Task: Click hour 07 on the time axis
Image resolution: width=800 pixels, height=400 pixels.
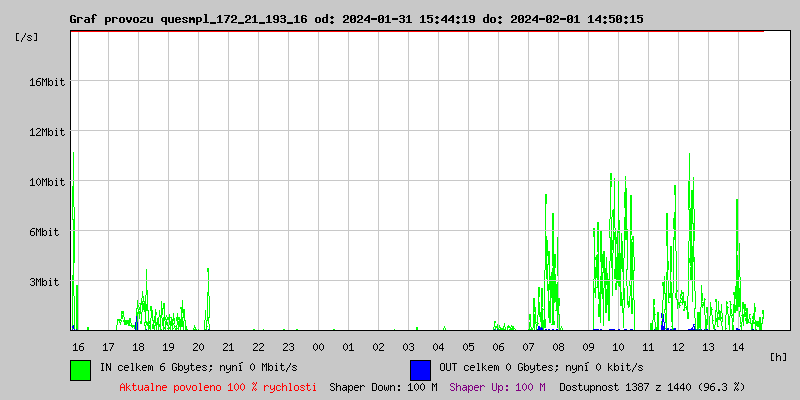Action: click(x=528, y=347)
